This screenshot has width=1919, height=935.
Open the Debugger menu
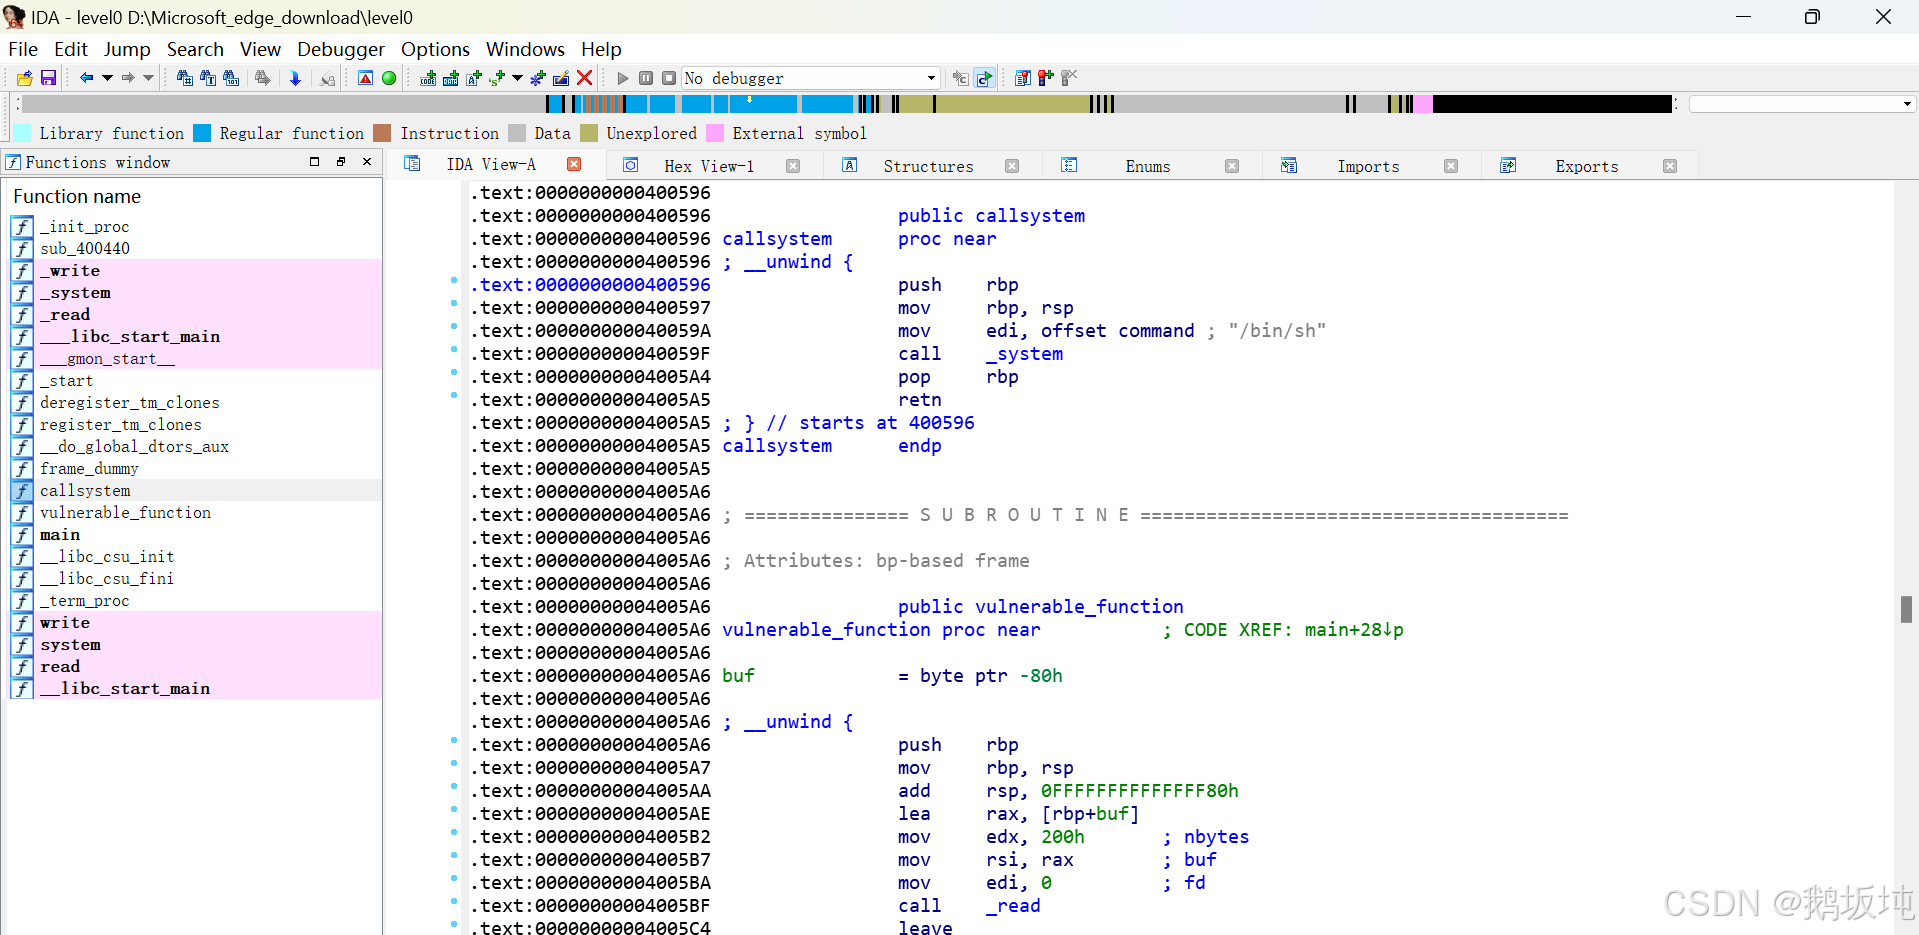coord(341,48)
